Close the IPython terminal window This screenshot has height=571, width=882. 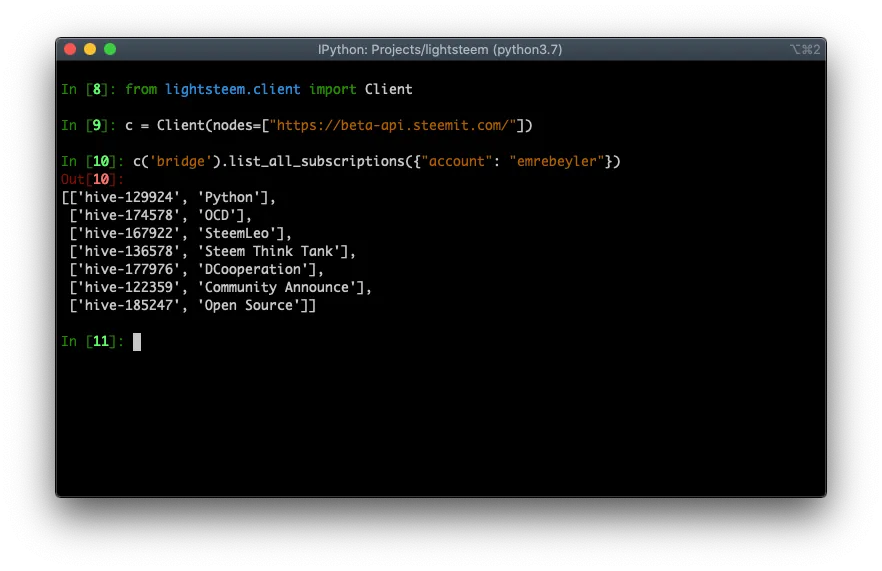click(x=70, y=50)
